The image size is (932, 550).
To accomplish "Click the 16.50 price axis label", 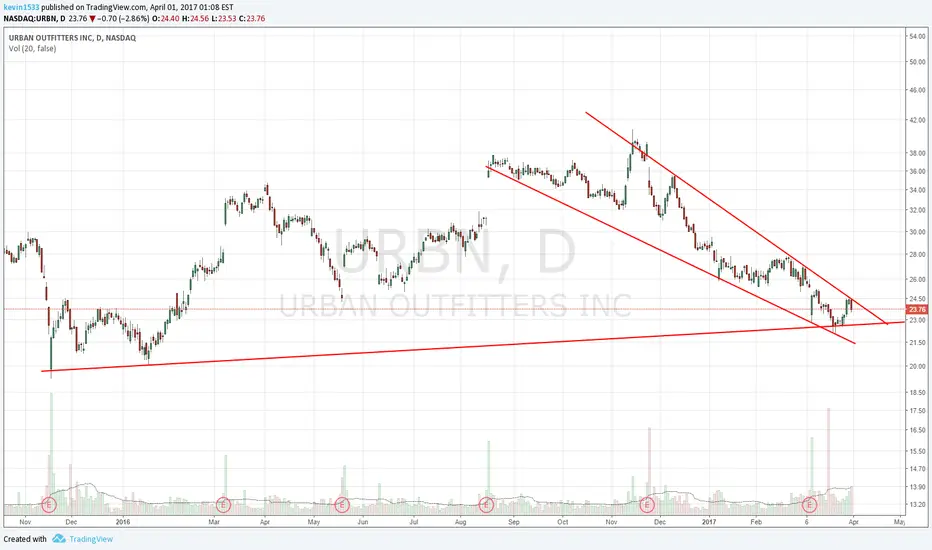I will point(917,430).
